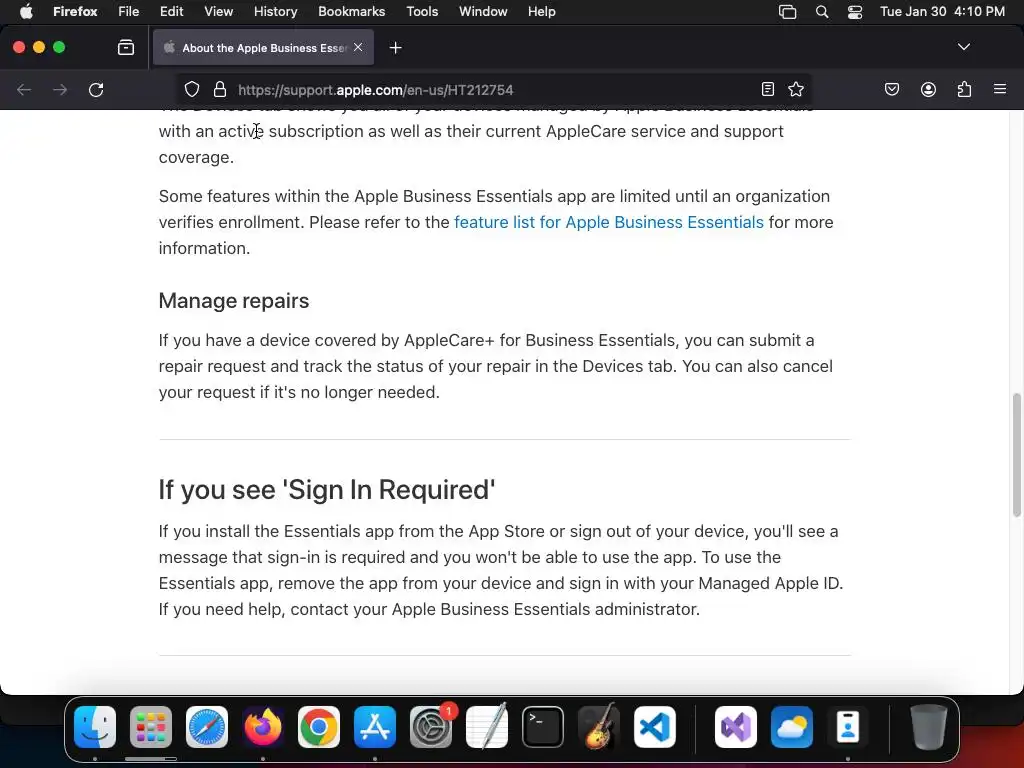Open new tab with plus button
This screenshot has width=1024, height=768.
395,48
